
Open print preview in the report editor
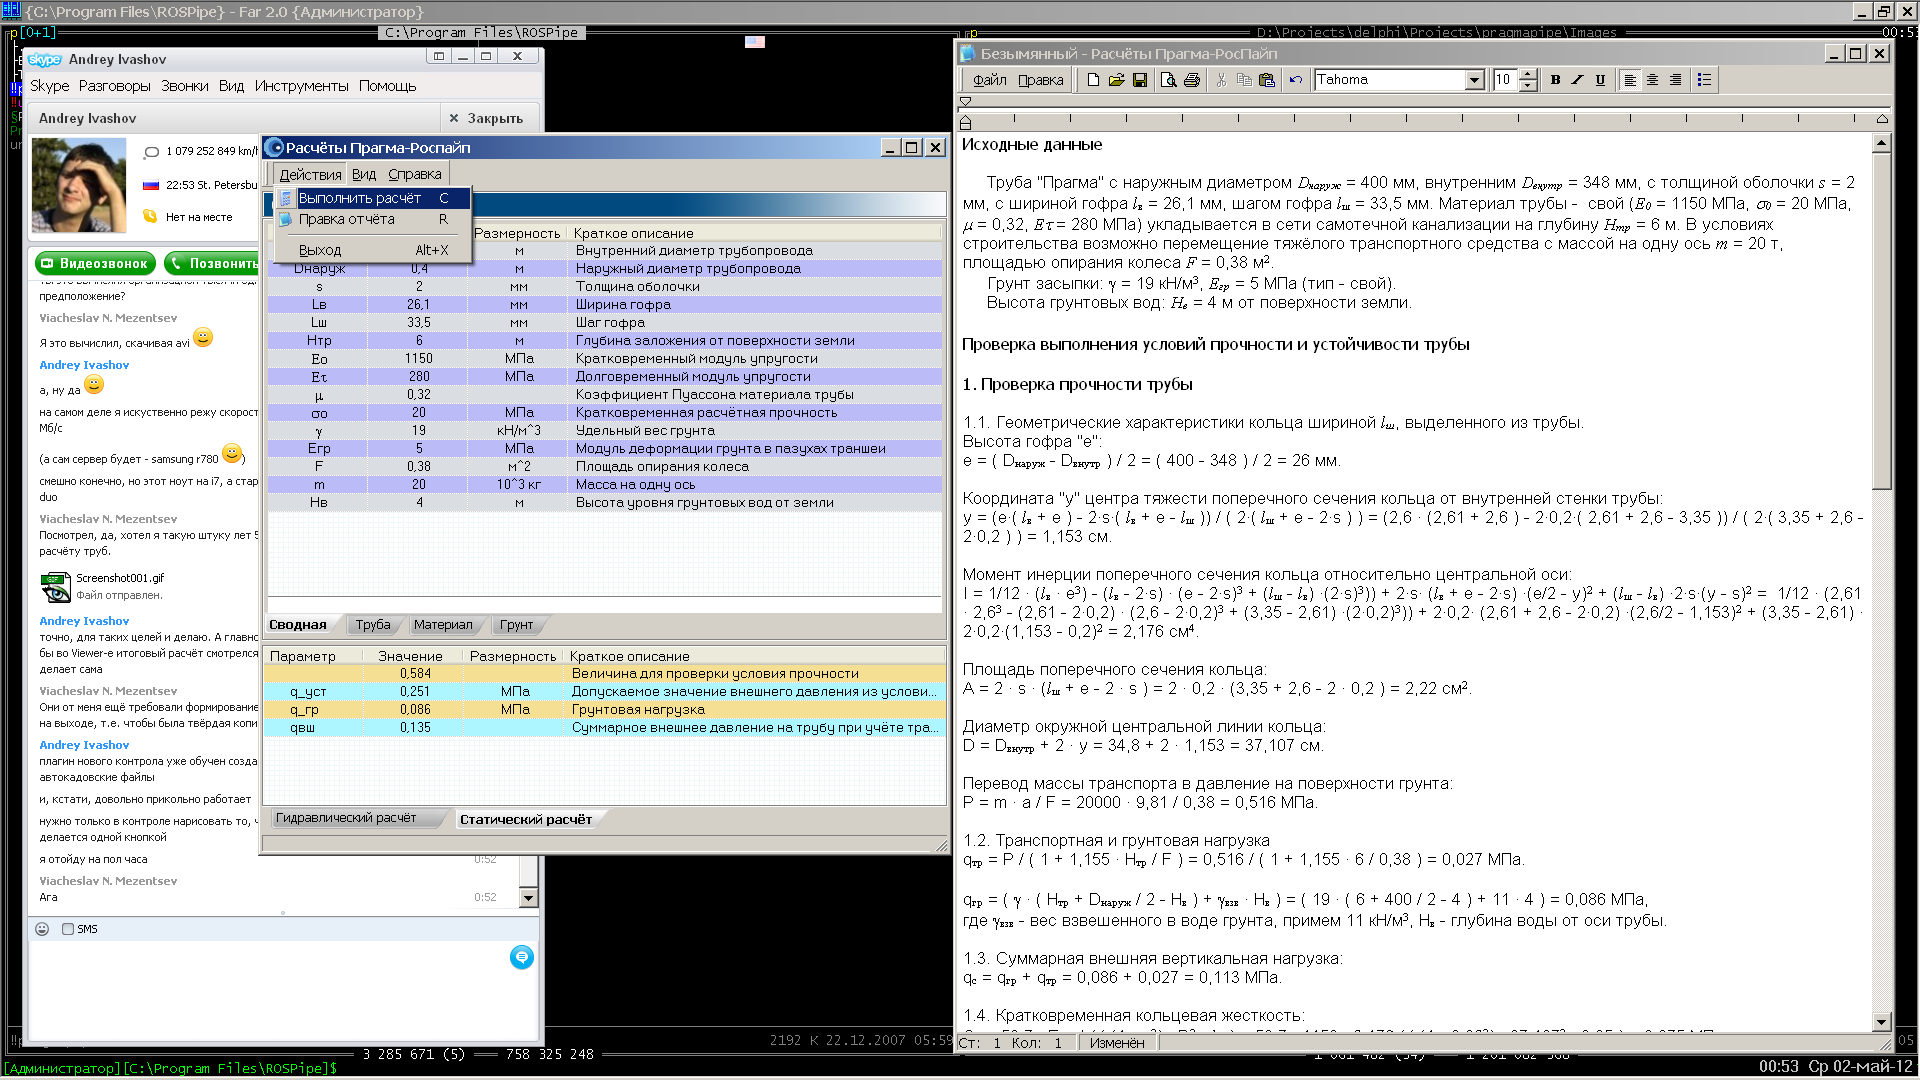(1168, 80)
